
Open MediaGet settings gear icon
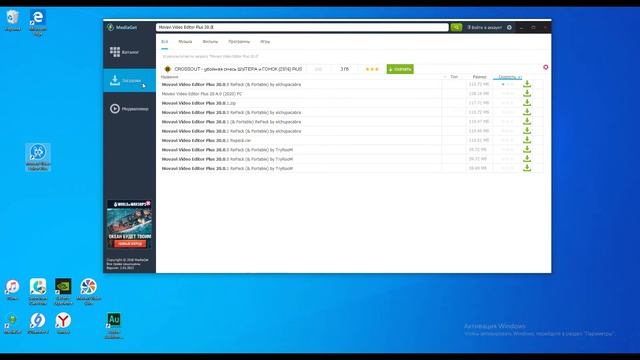509,27
